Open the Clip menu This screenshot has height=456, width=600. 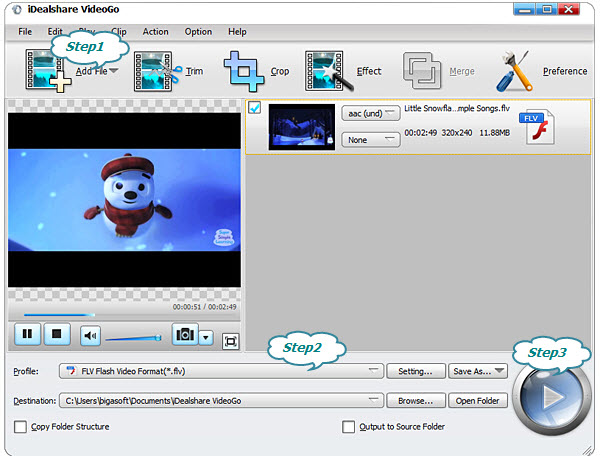pyautogui.click(x=119, y=32)
